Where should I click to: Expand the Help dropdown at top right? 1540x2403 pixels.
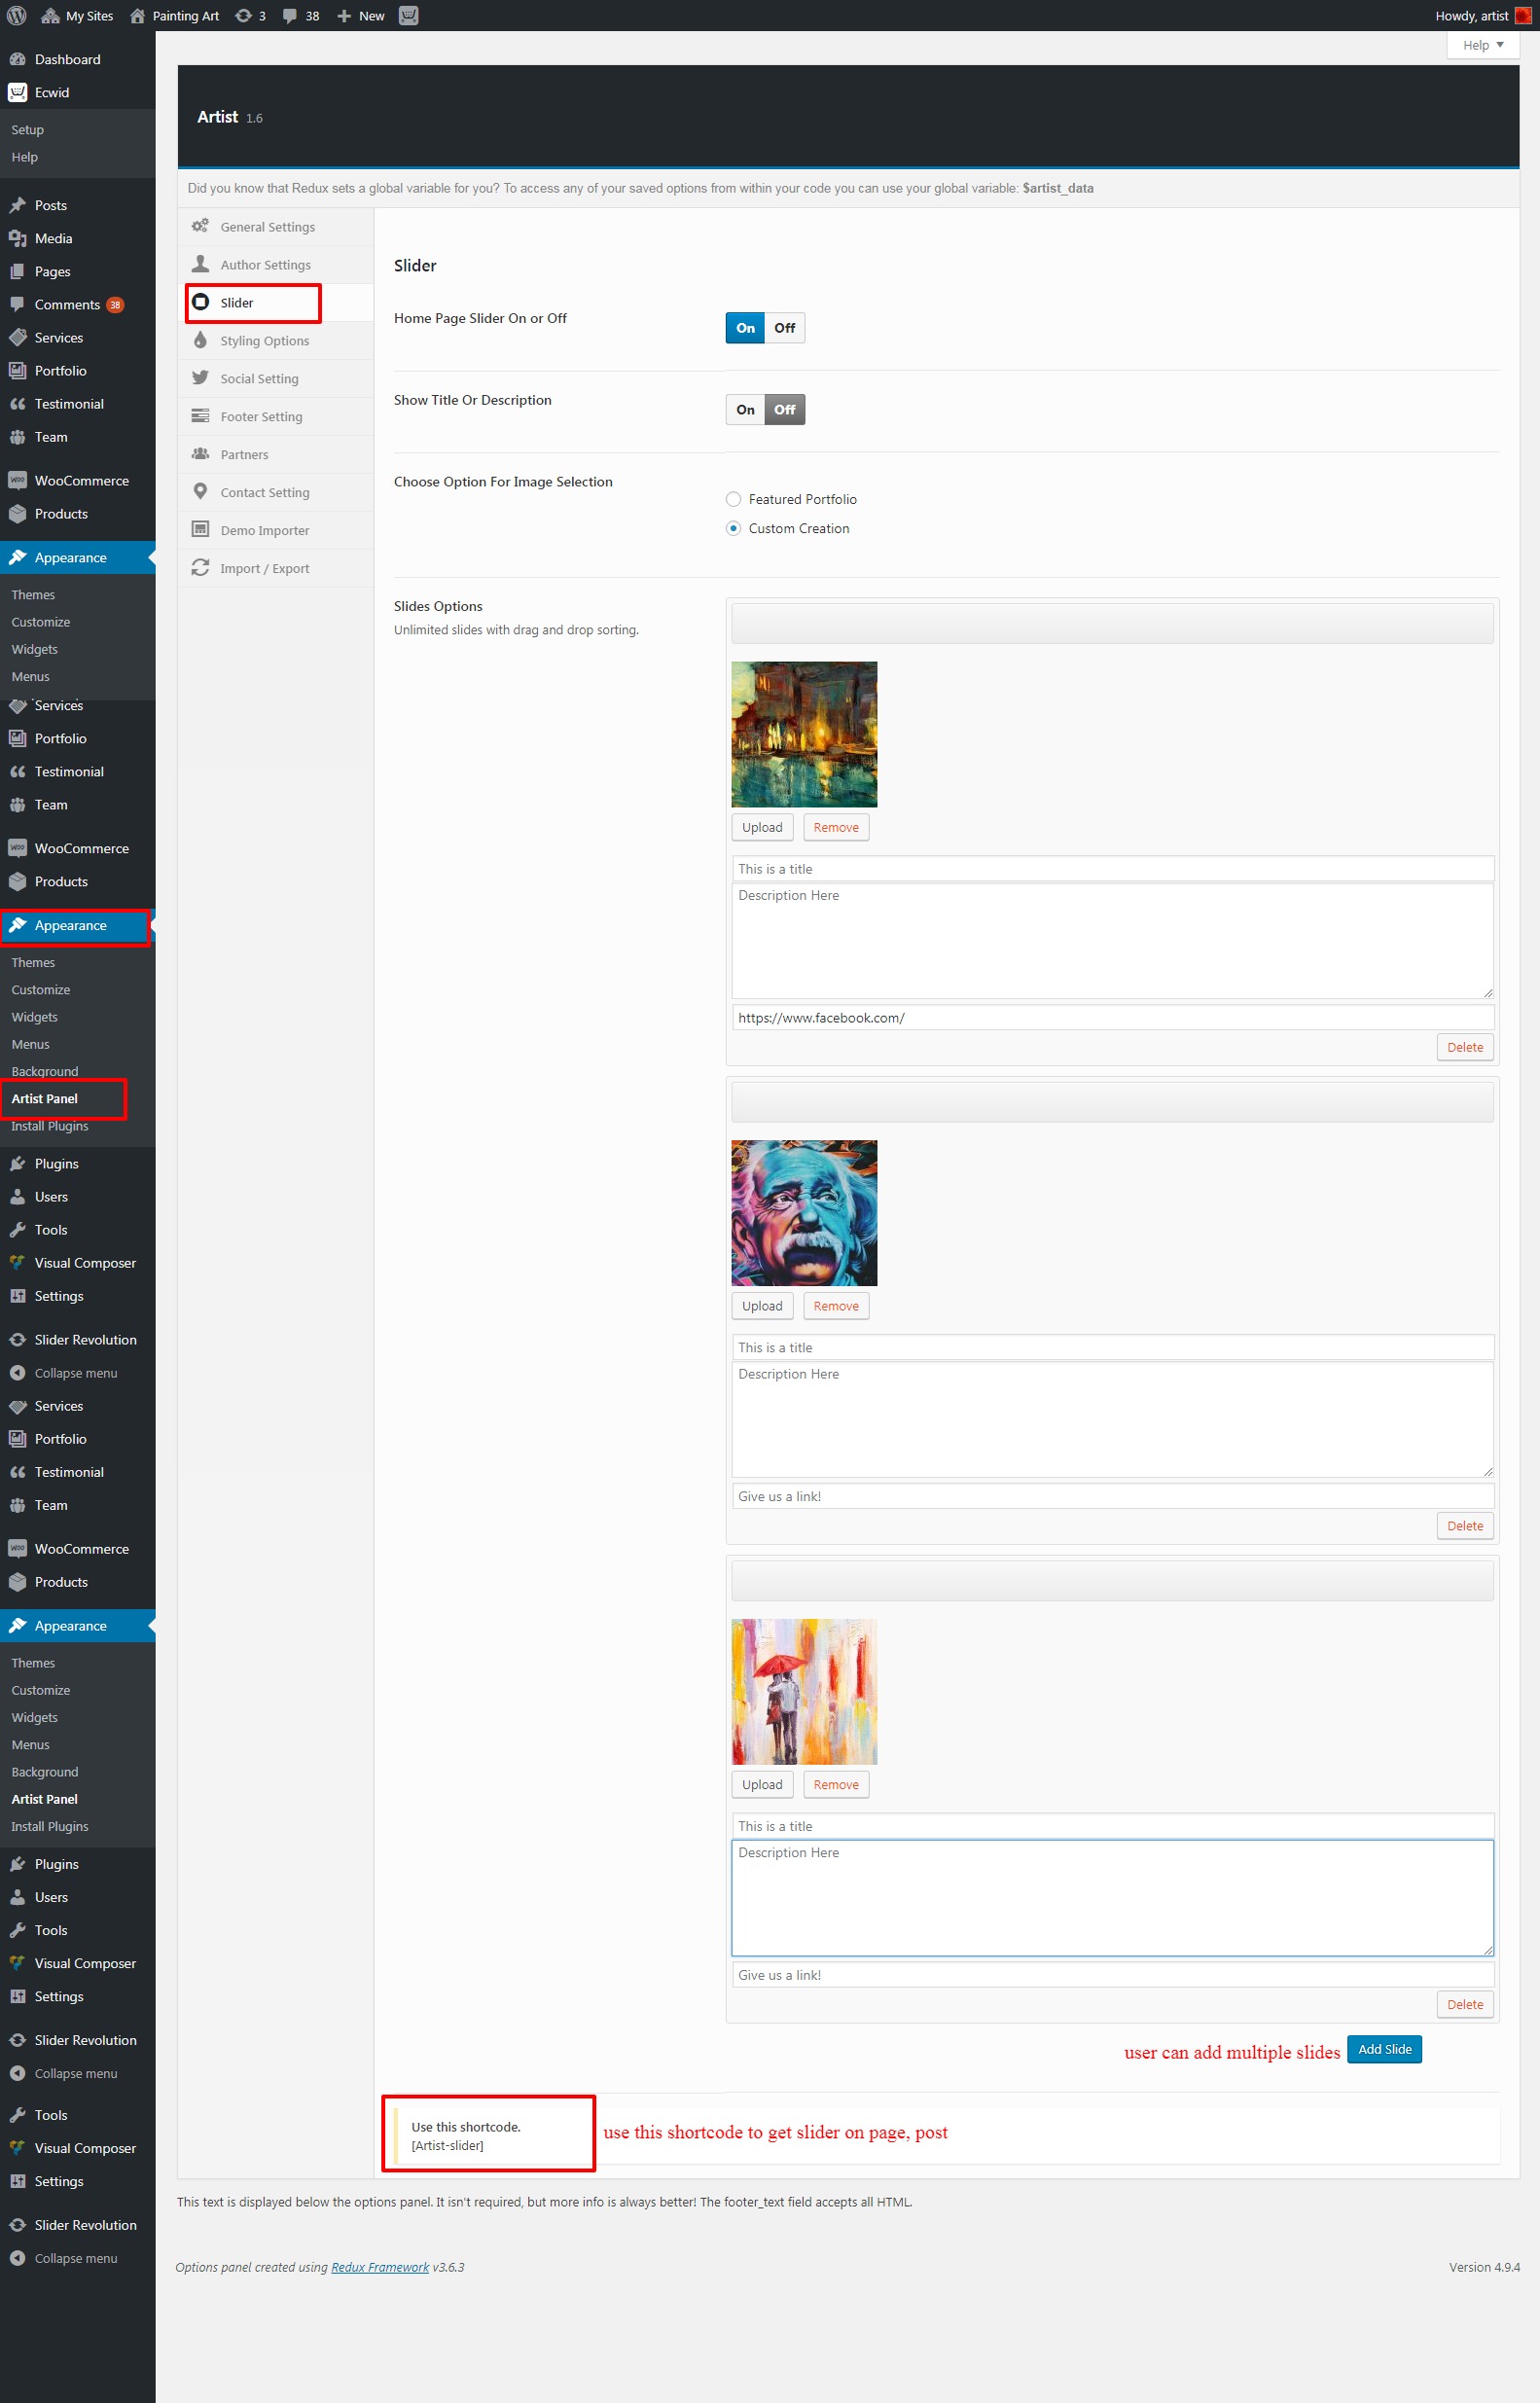click(1483, 45)
